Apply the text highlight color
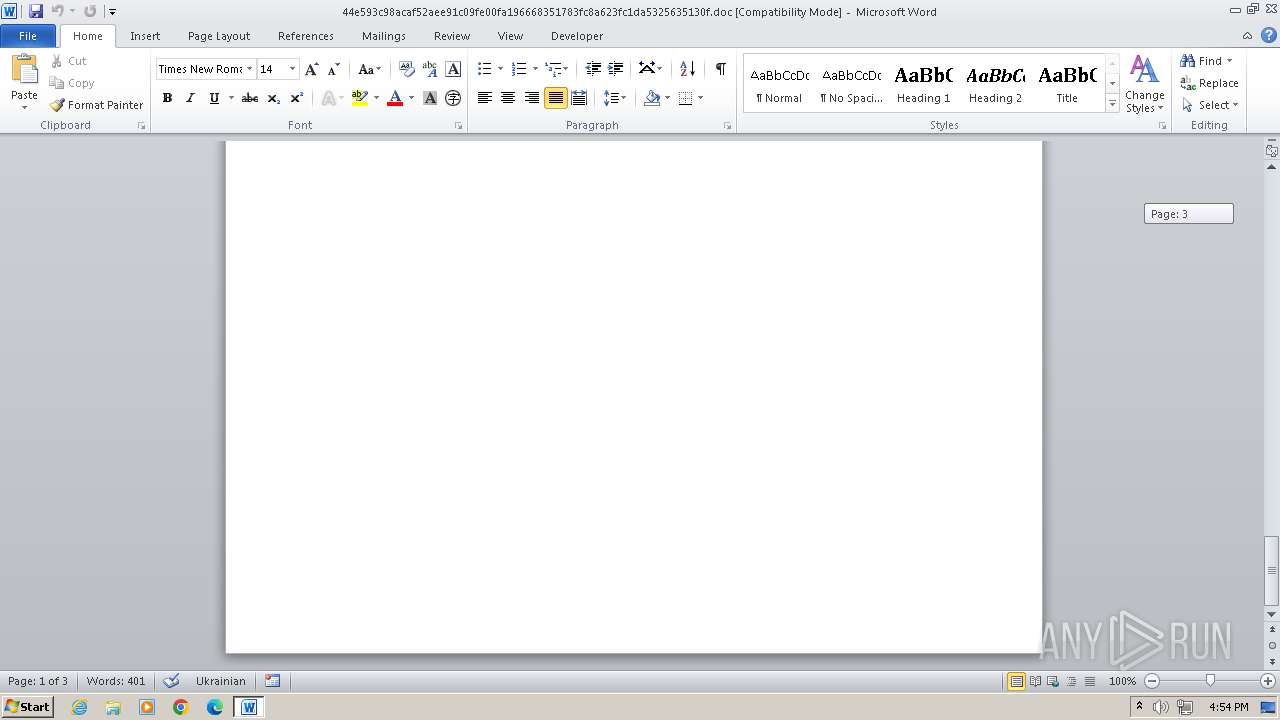The image size is (1280, 720). (x=360, y=98)
